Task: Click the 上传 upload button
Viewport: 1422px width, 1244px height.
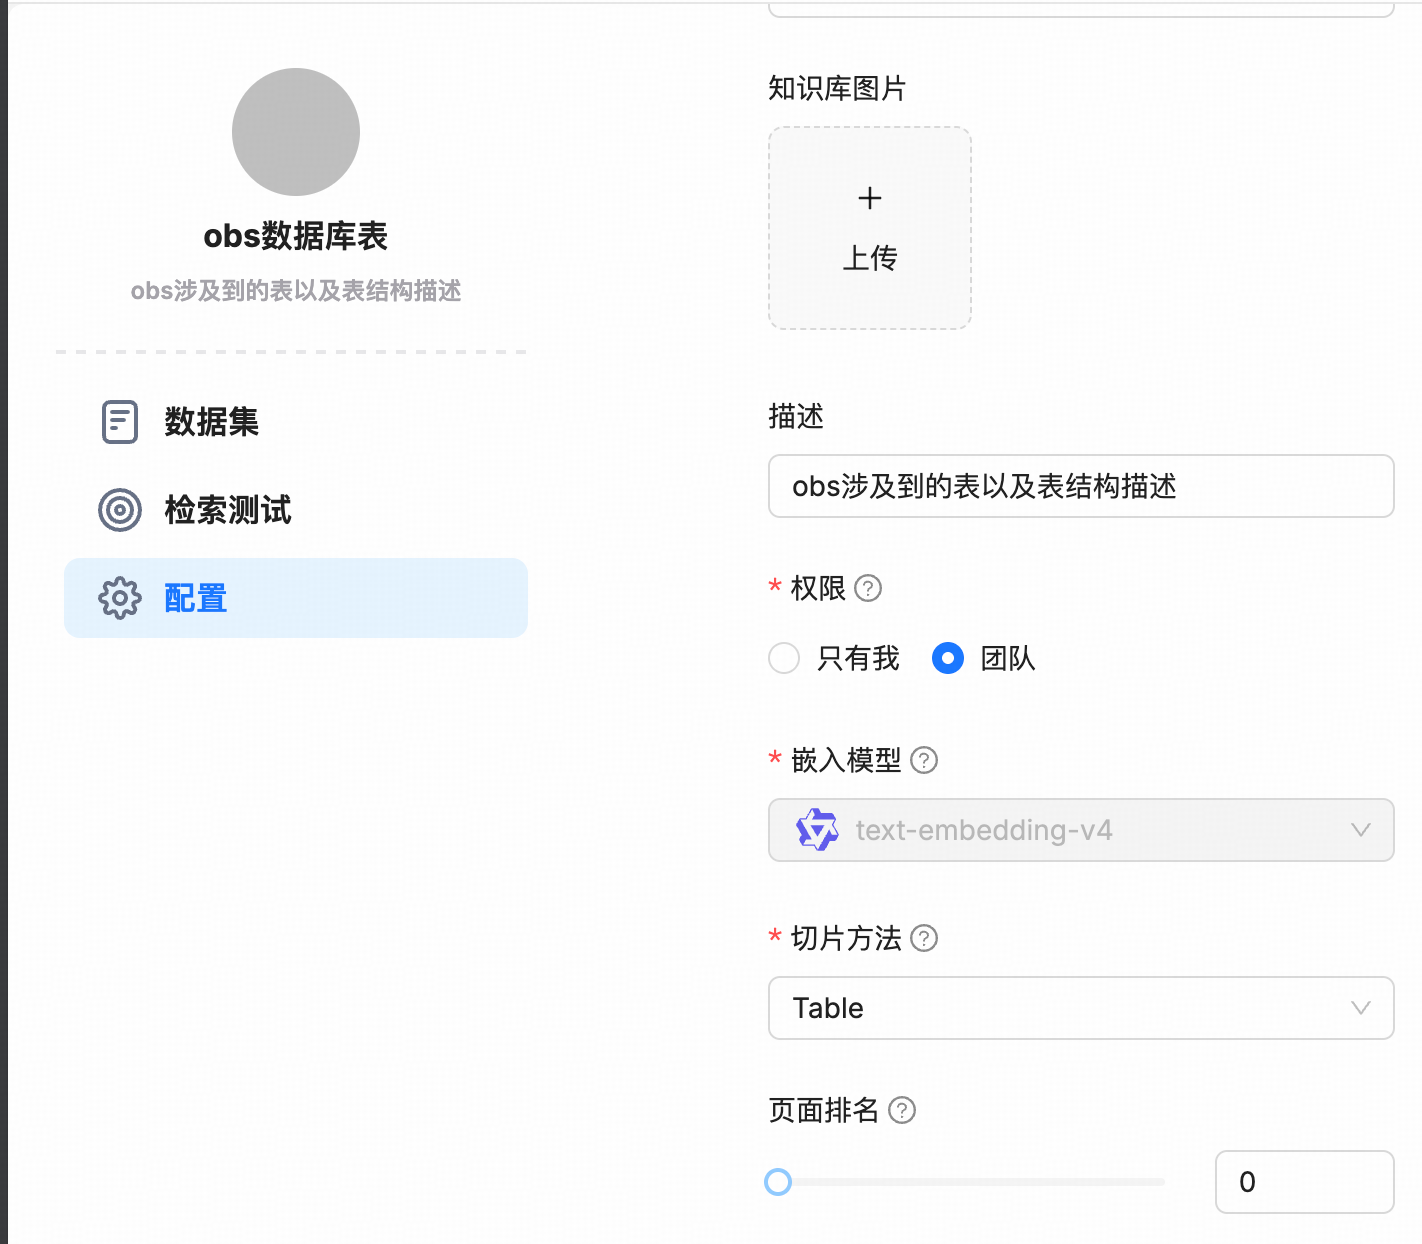Action: (869, 258)
